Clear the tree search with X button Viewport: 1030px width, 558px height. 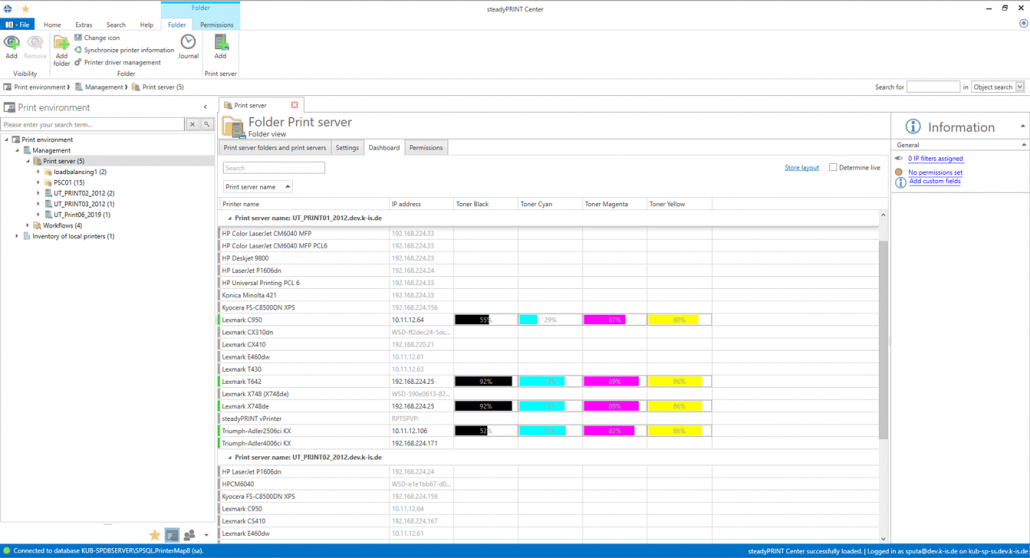tap(192, 124)
